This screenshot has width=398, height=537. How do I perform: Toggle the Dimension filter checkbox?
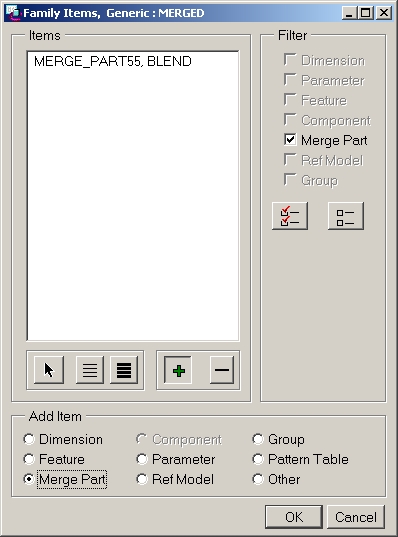point(290,60)
